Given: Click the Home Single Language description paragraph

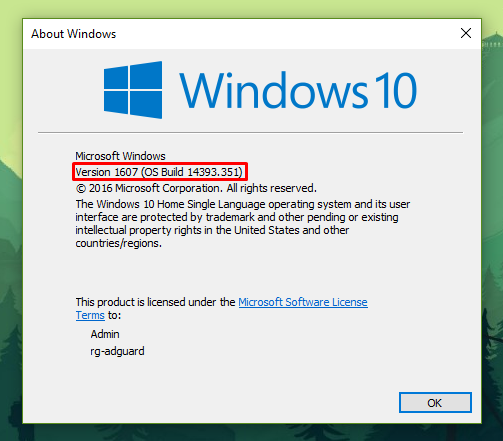Looking at the screenshot, I should (243, 224).
